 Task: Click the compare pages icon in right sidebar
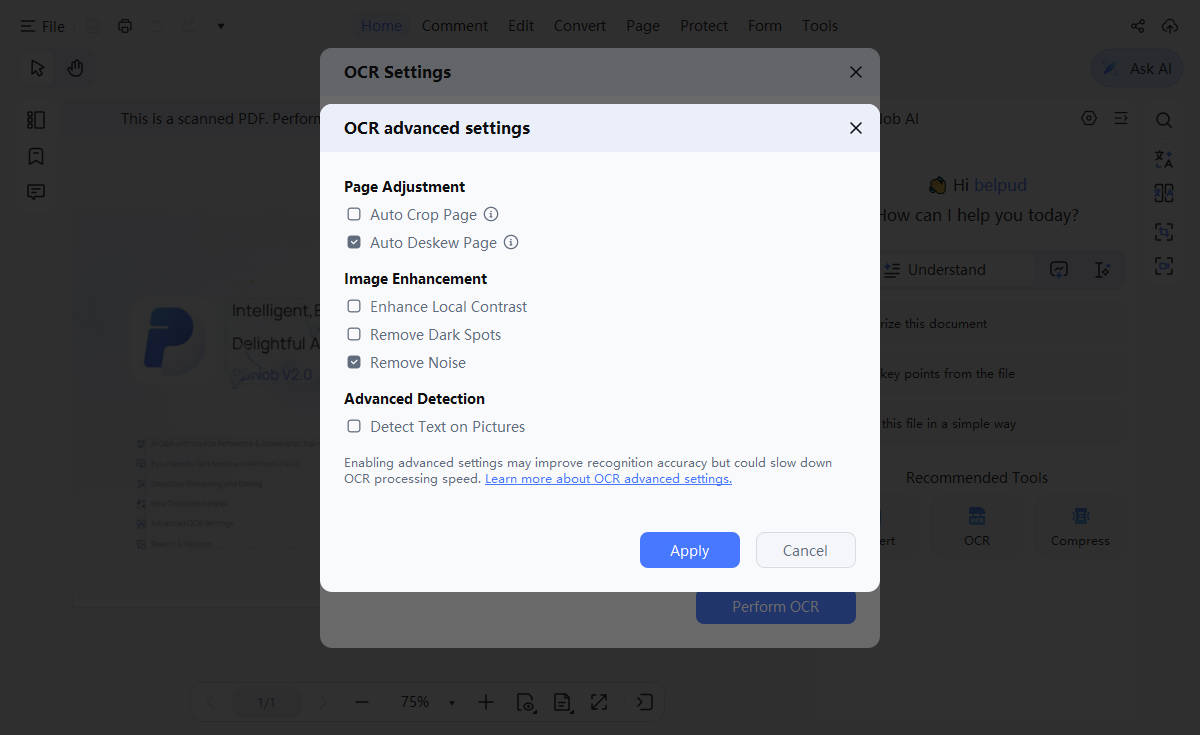click(x=1164, y=193)
